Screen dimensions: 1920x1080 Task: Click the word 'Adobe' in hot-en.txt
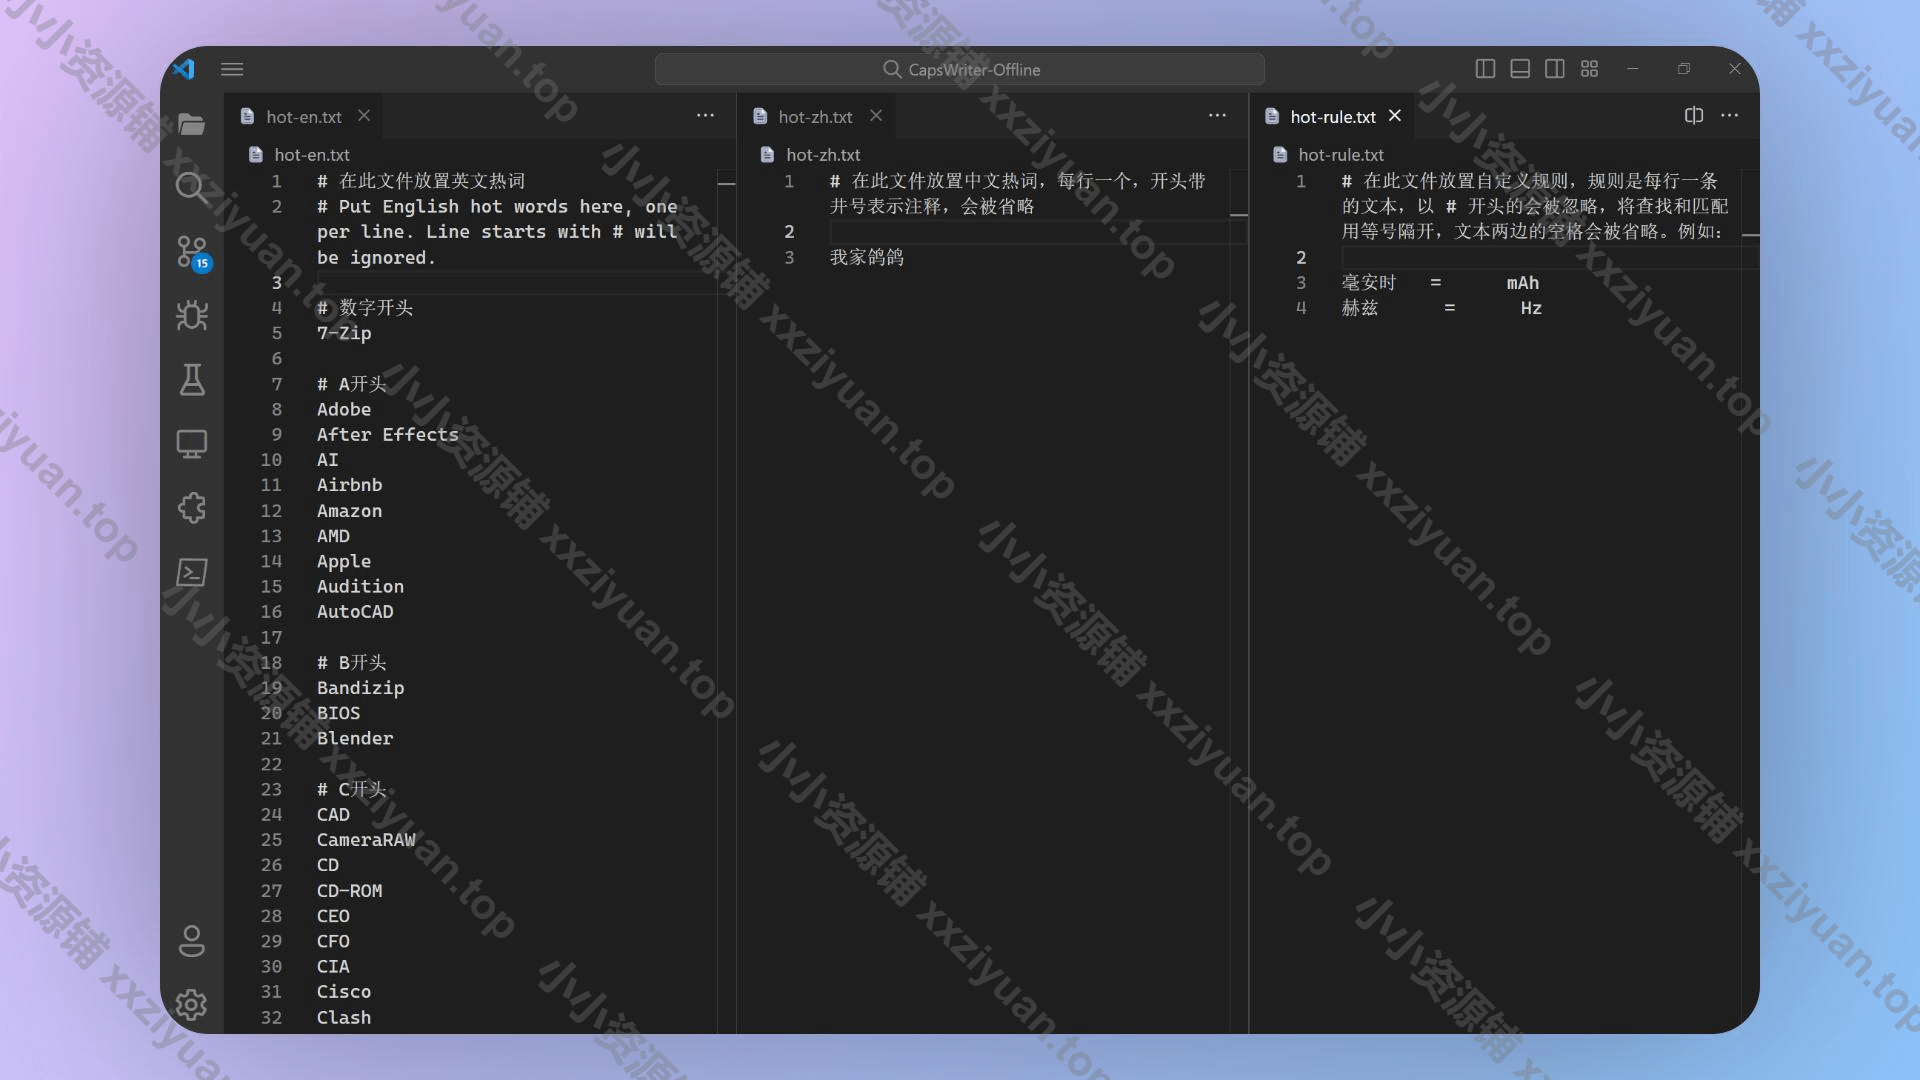click(344, 409)
